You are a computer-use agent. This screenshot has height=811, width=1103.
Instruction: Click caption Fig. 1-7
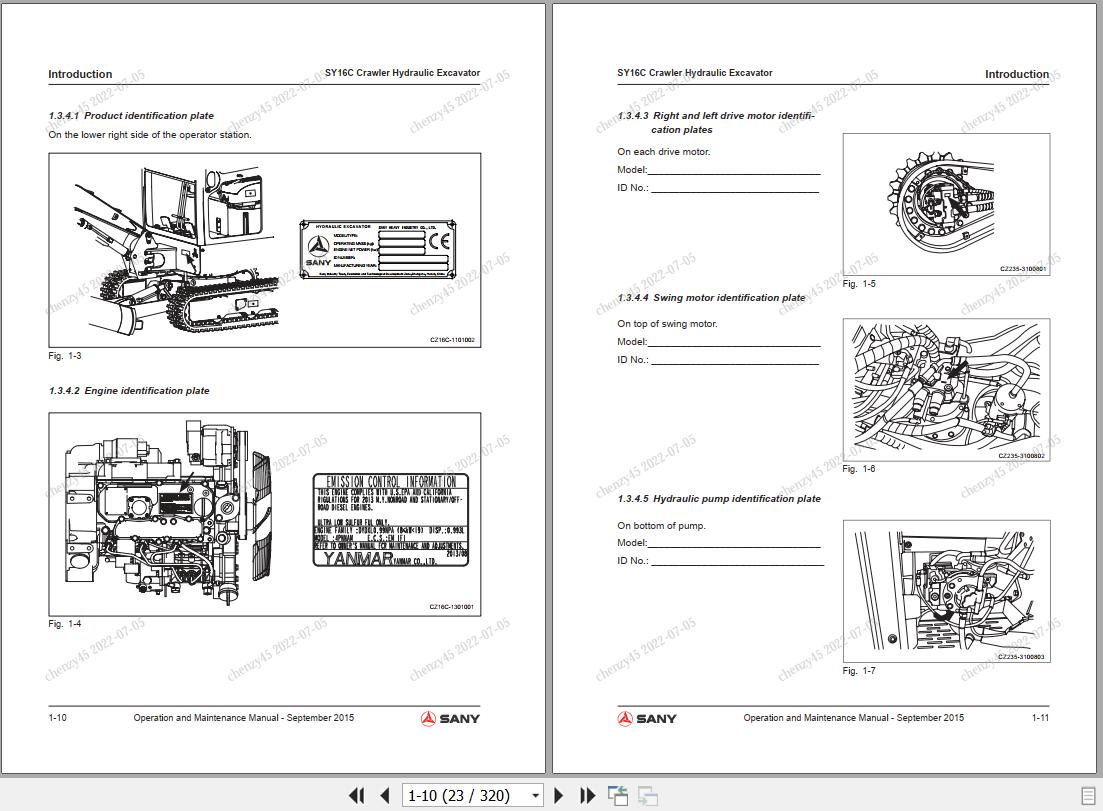[x=859, y=670]
